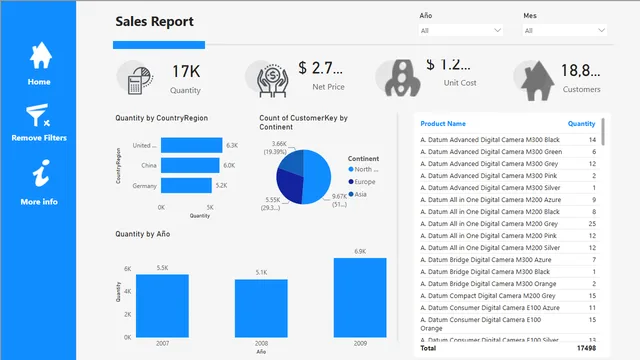Click the 6.9K data label above 2009
Screen dimensions: 640x360
[x=360, y=251]
